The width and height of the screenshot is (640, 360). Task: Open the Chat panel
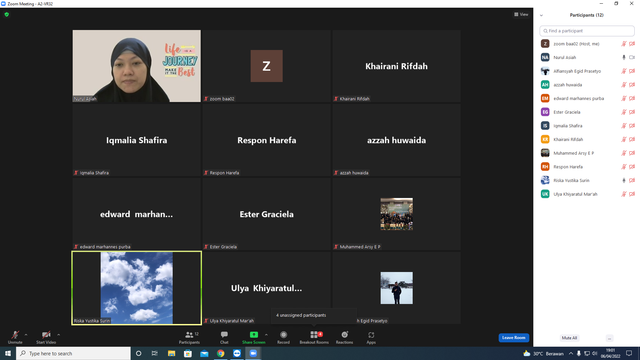pyautogui.click(x=224, y=337)
